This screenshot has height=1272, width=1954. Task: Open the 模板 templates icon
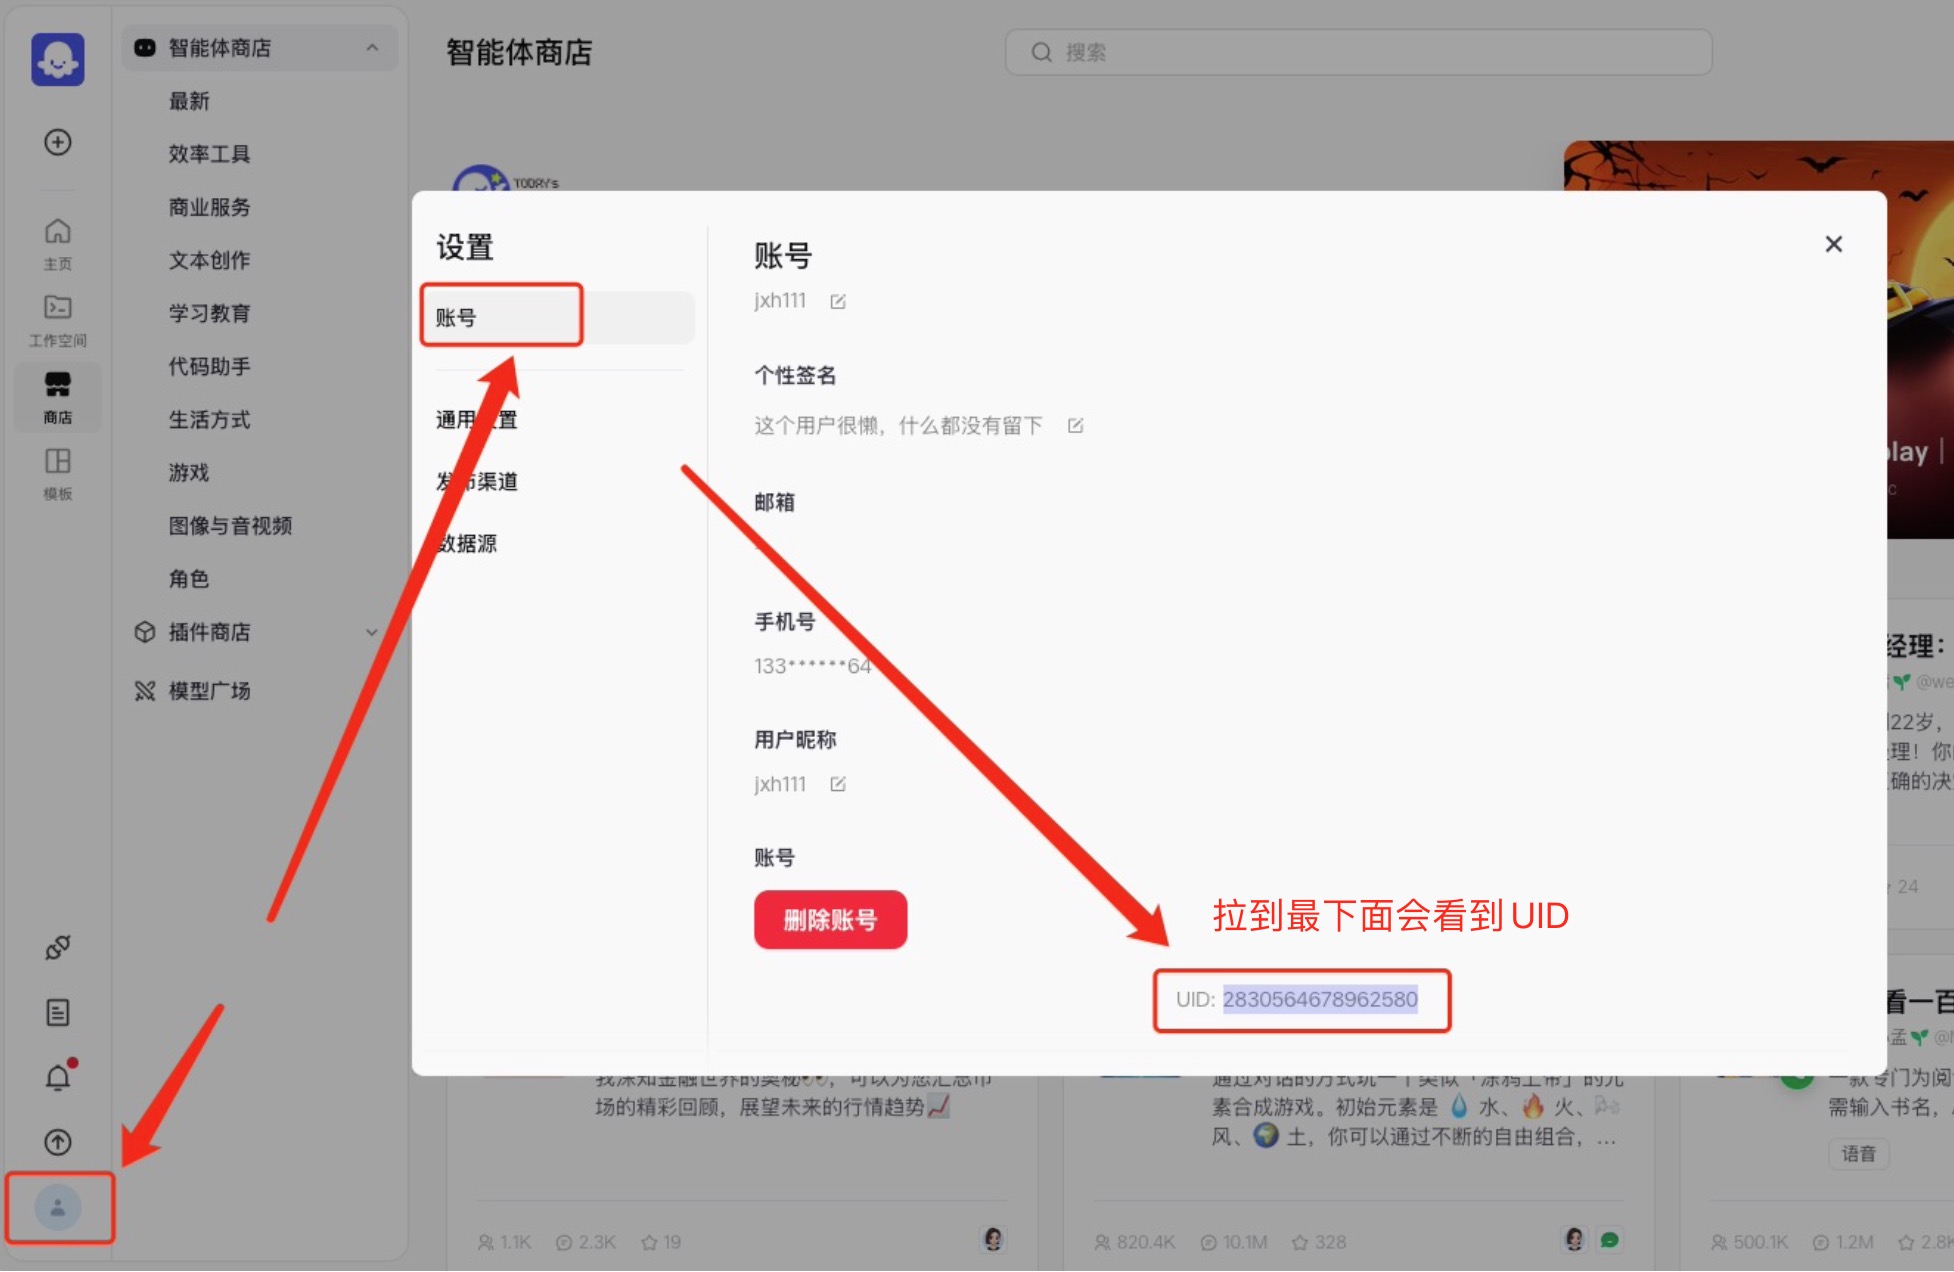point(58,474)
